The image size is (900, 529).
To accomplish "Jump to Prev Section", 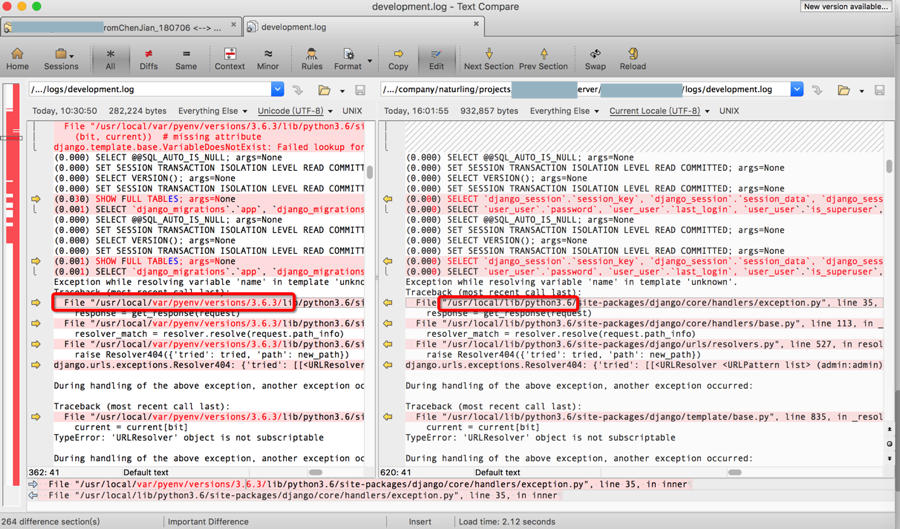I will click(543, 58).
